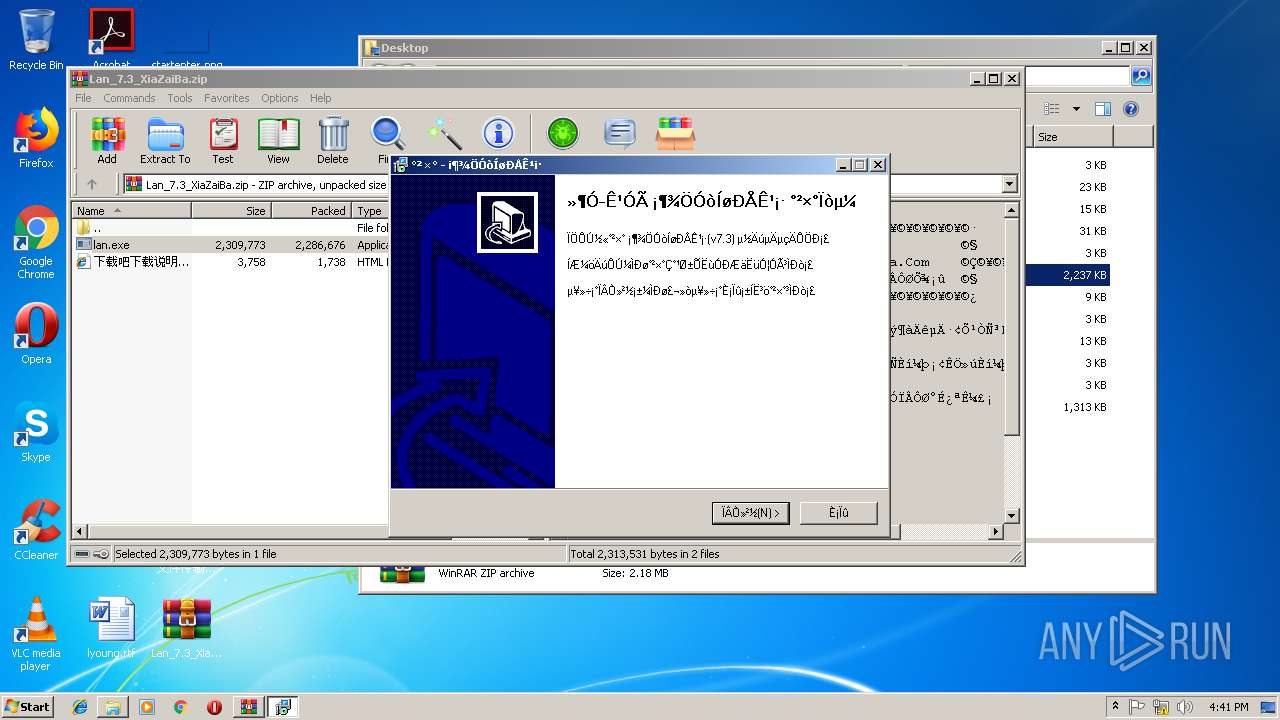This screenshot has height=720, width=1280.
Task: Show hidden tray icons arrow
Action: [x=1115, y=706]
